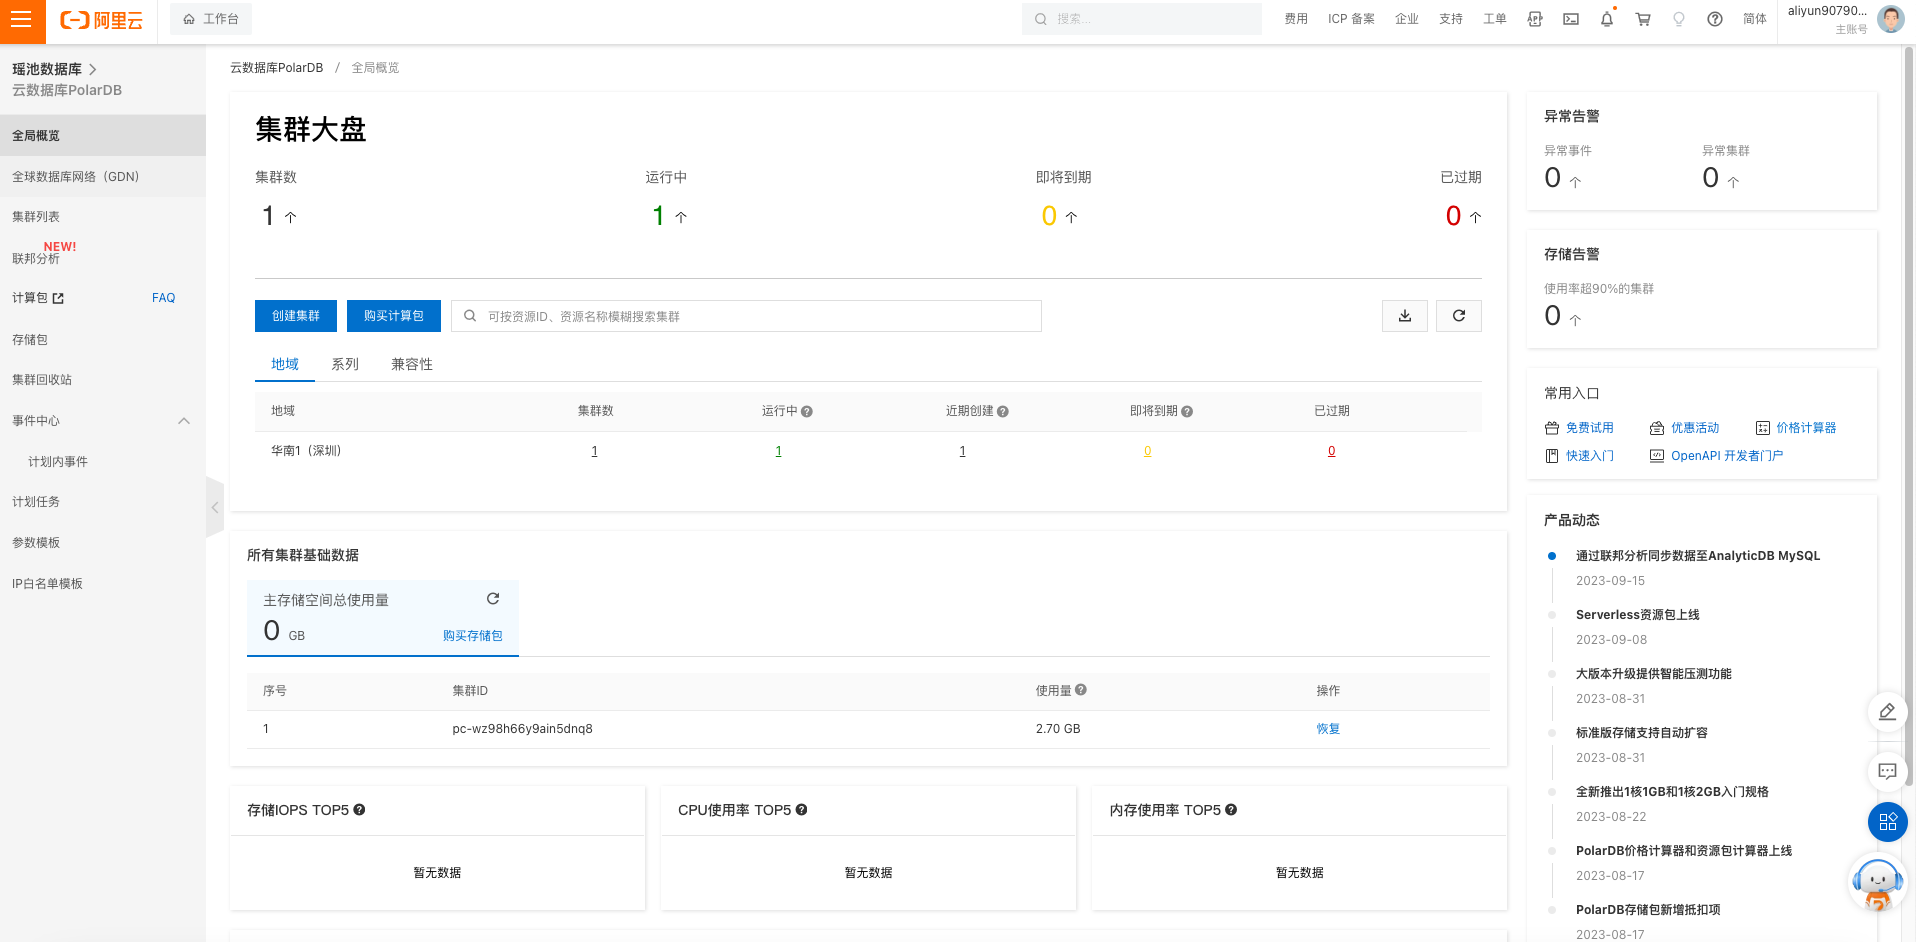Show help for 运行中 column
1916x942 pixels.
(x=807, y=412)
